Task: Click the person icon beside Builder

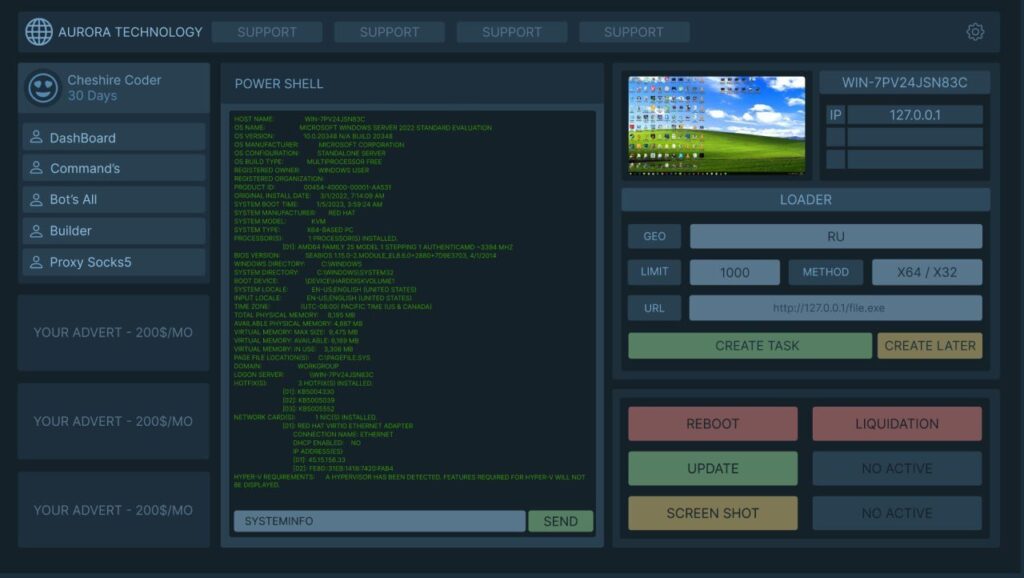Action: pyautogui.click(x=36, y=231)
